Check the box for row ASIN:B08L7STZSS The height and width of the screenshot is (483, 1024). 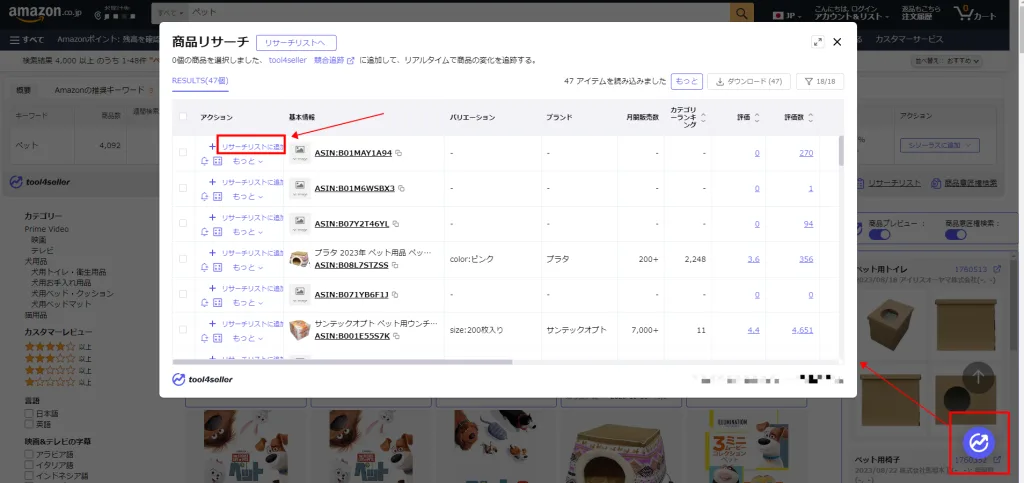click(x=183, y=258)
